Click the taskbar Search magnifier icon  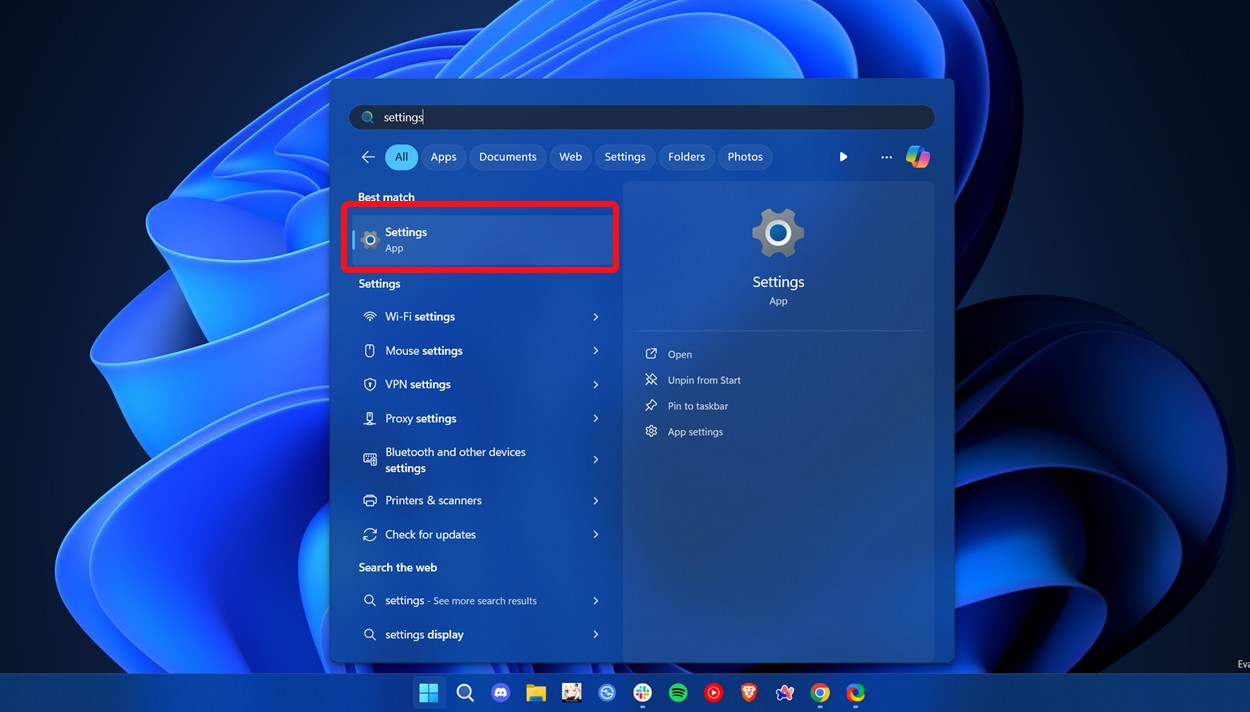[x=465, y=693]
